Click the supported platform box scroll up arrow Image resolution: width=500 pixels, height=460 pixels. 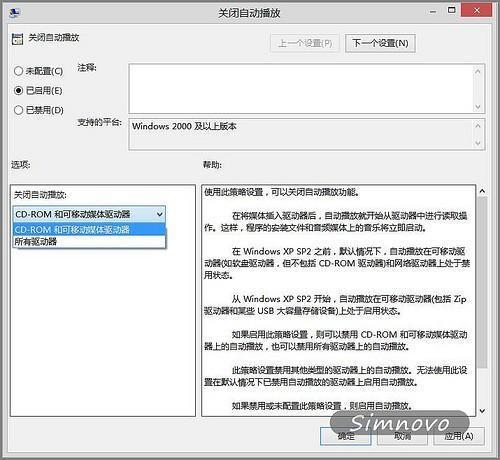[x=478, y=126]
